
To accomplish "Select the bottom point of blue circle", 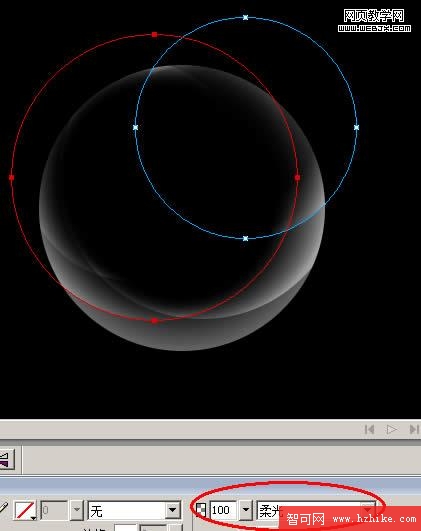I will pos(246,238).
